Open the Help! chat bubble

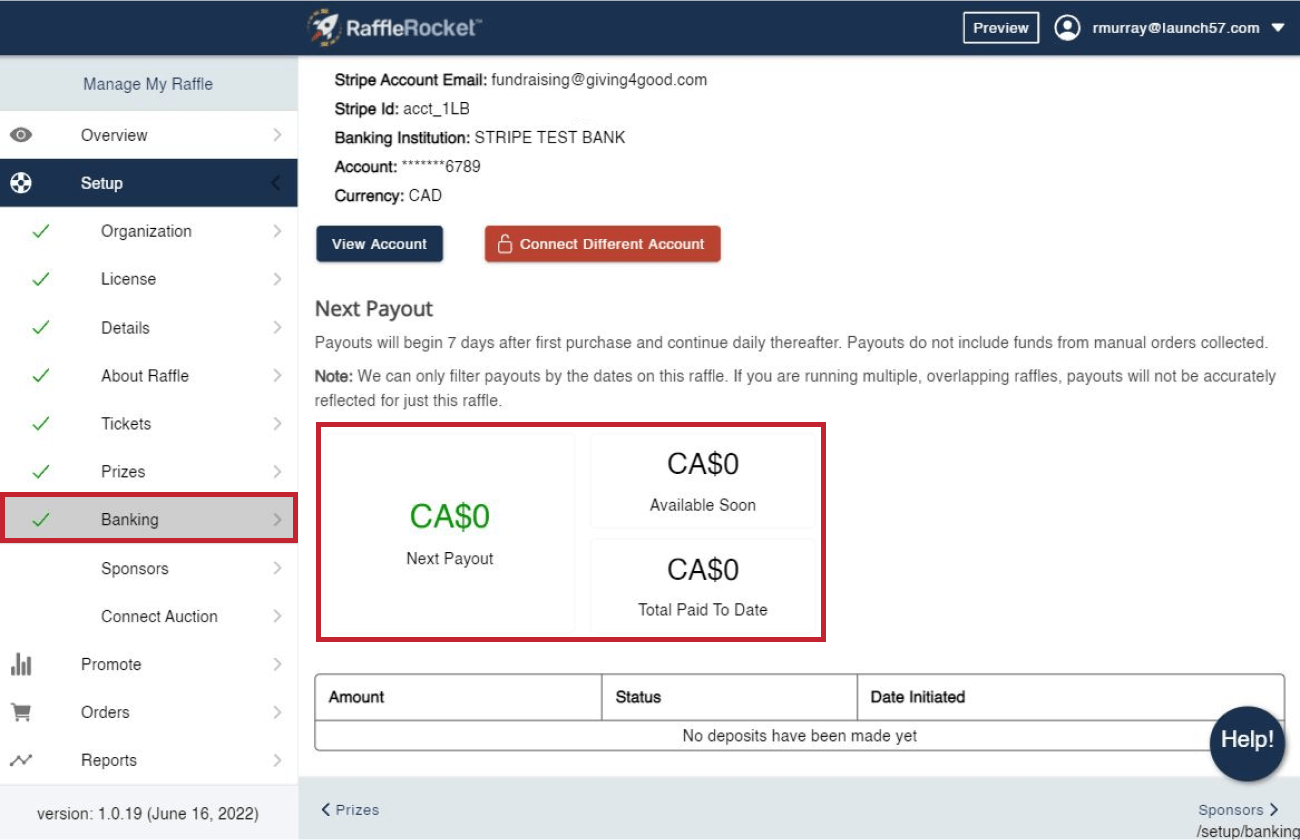1247,741
